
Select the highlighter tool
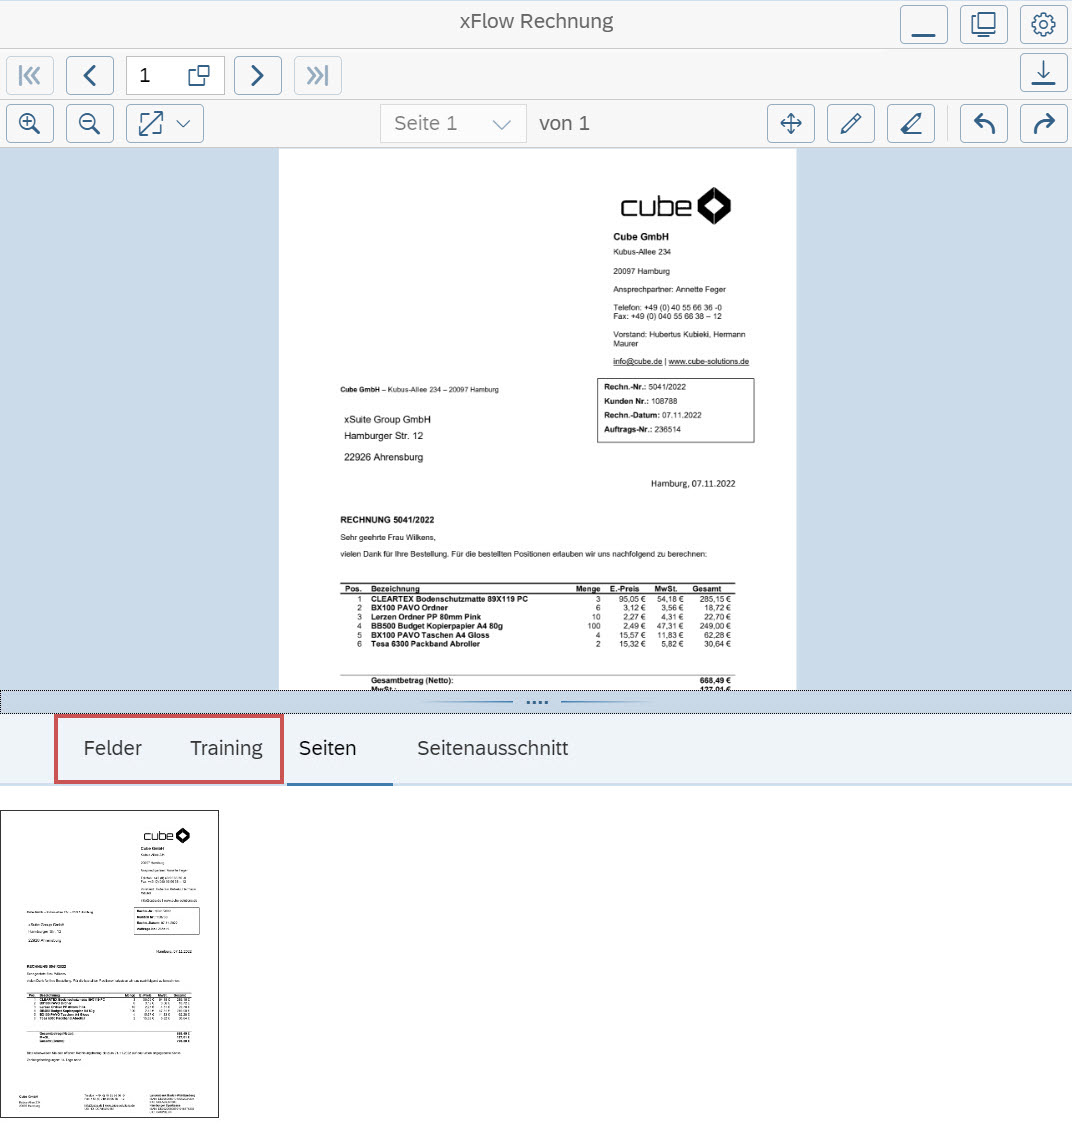pyautogui.click(x=910, y=123)
